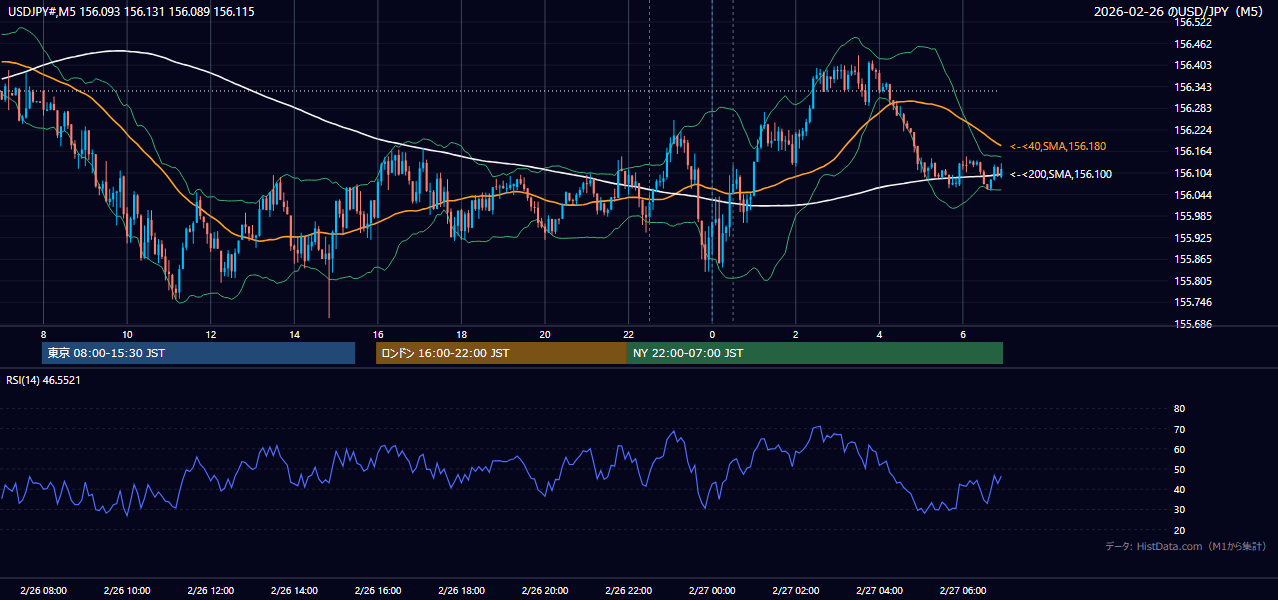1278x600 pixels.
Task: Click the RSI 60 level label
Action: 1179,449
